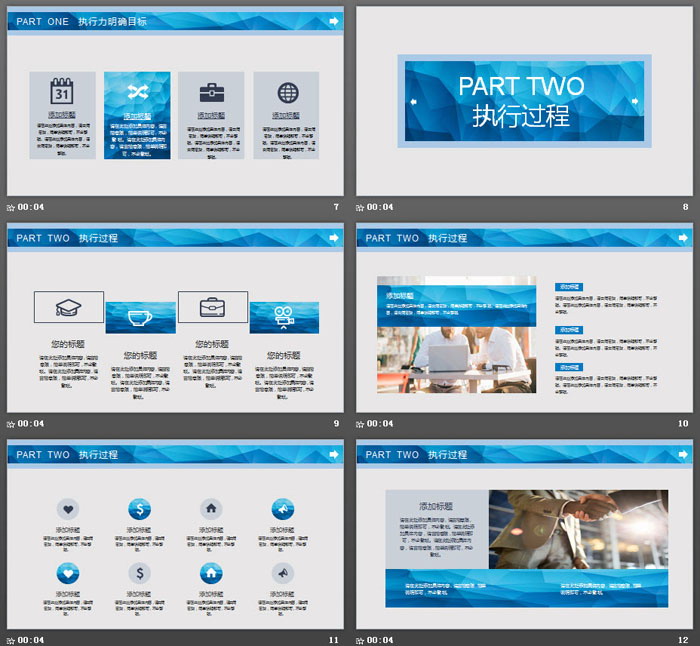Click the briefcase icon on slide 7
The width and height of the screenshot is (700, 646).
(x=211, y=93)
